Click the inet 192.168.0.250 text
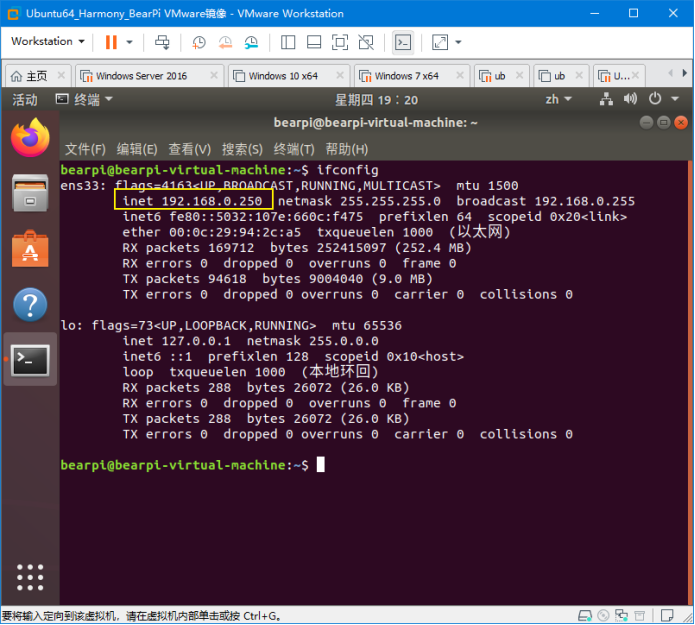695x625 pixels. 192,201
